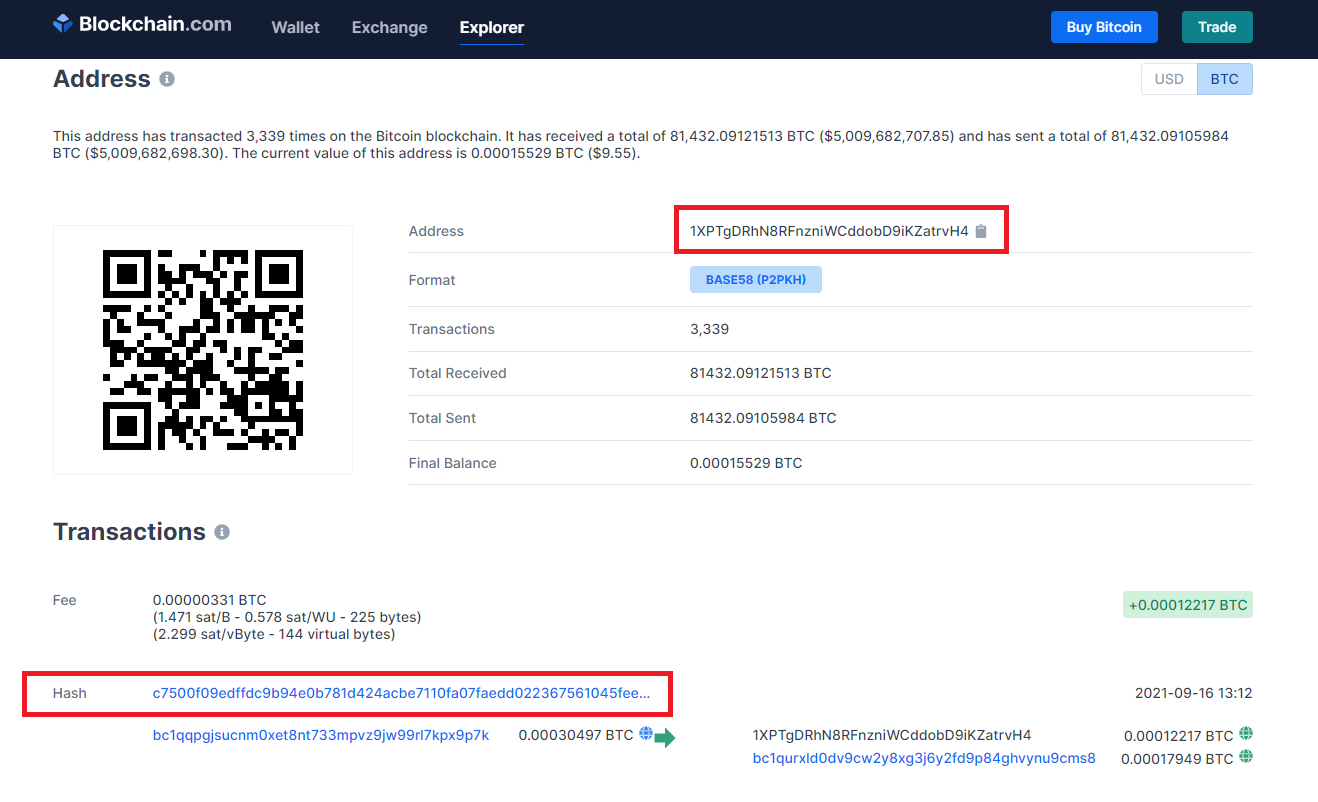
Task: Select the Explorer tab in the navigation
Action: [491, 27]
